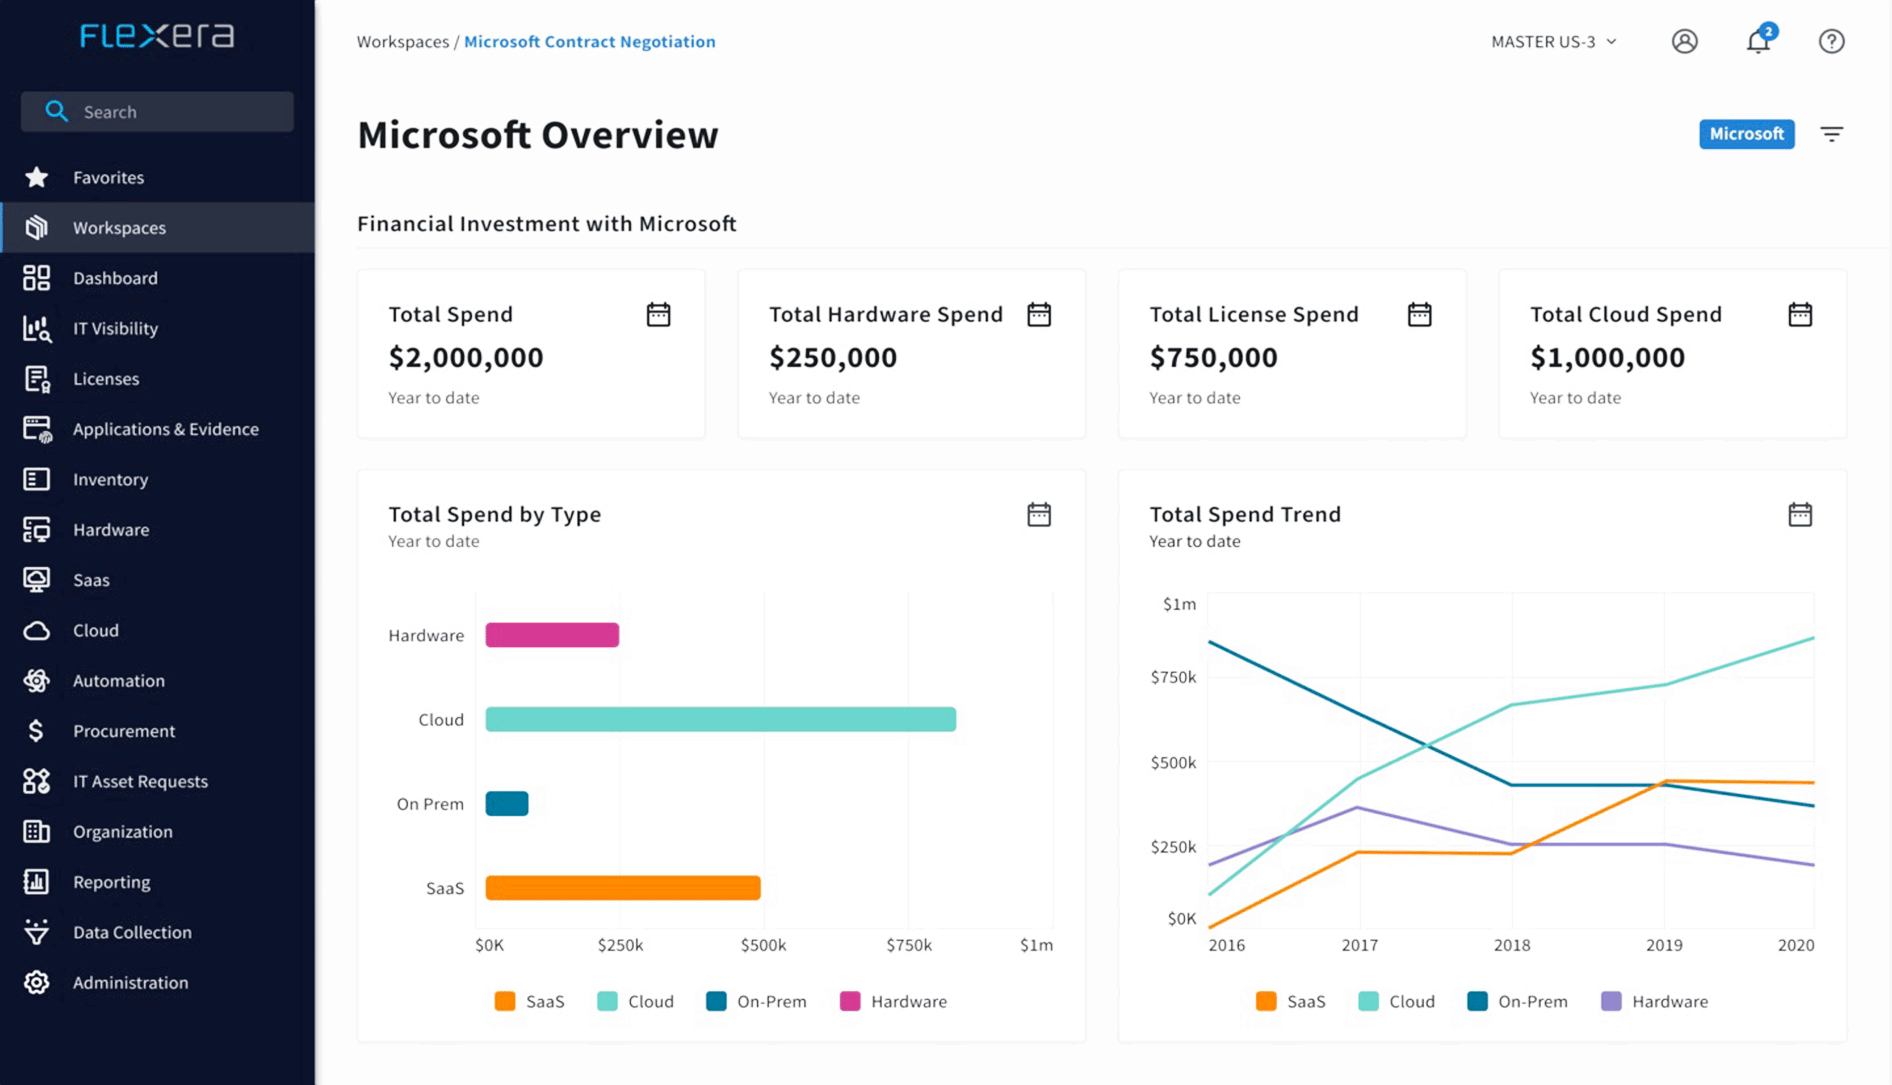Click the teal Cloud bar in chart
This screenshot has width=1892, height=1085.
[x=720, y=719]
